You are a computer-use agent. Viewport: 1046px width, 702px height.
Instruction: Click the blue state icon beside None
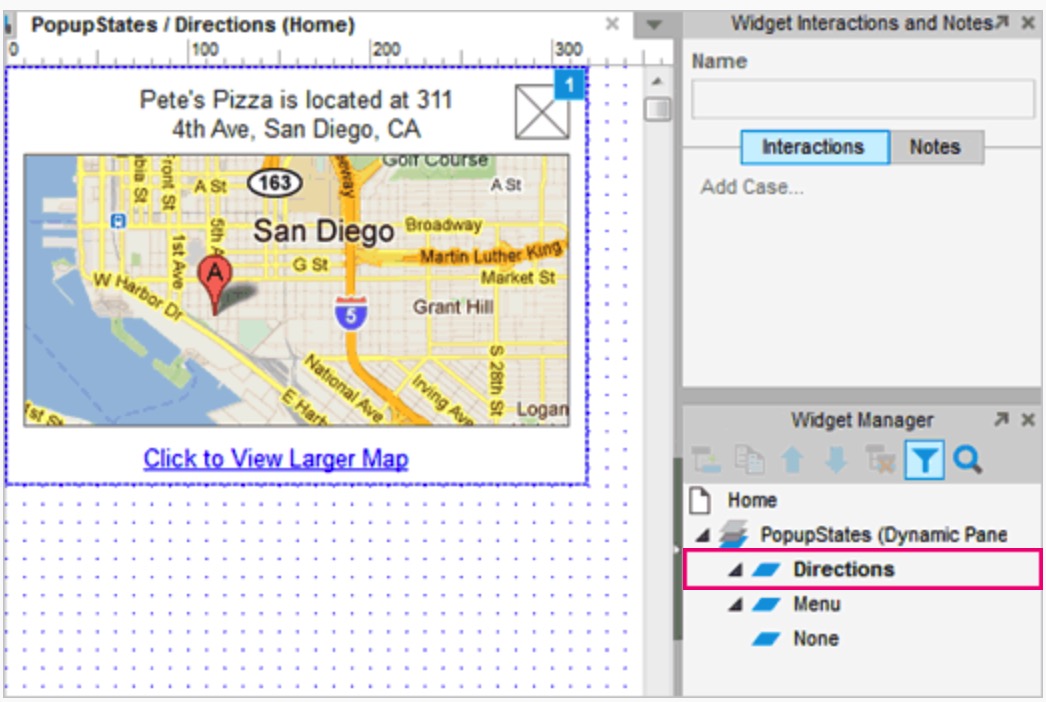[766, 639]
